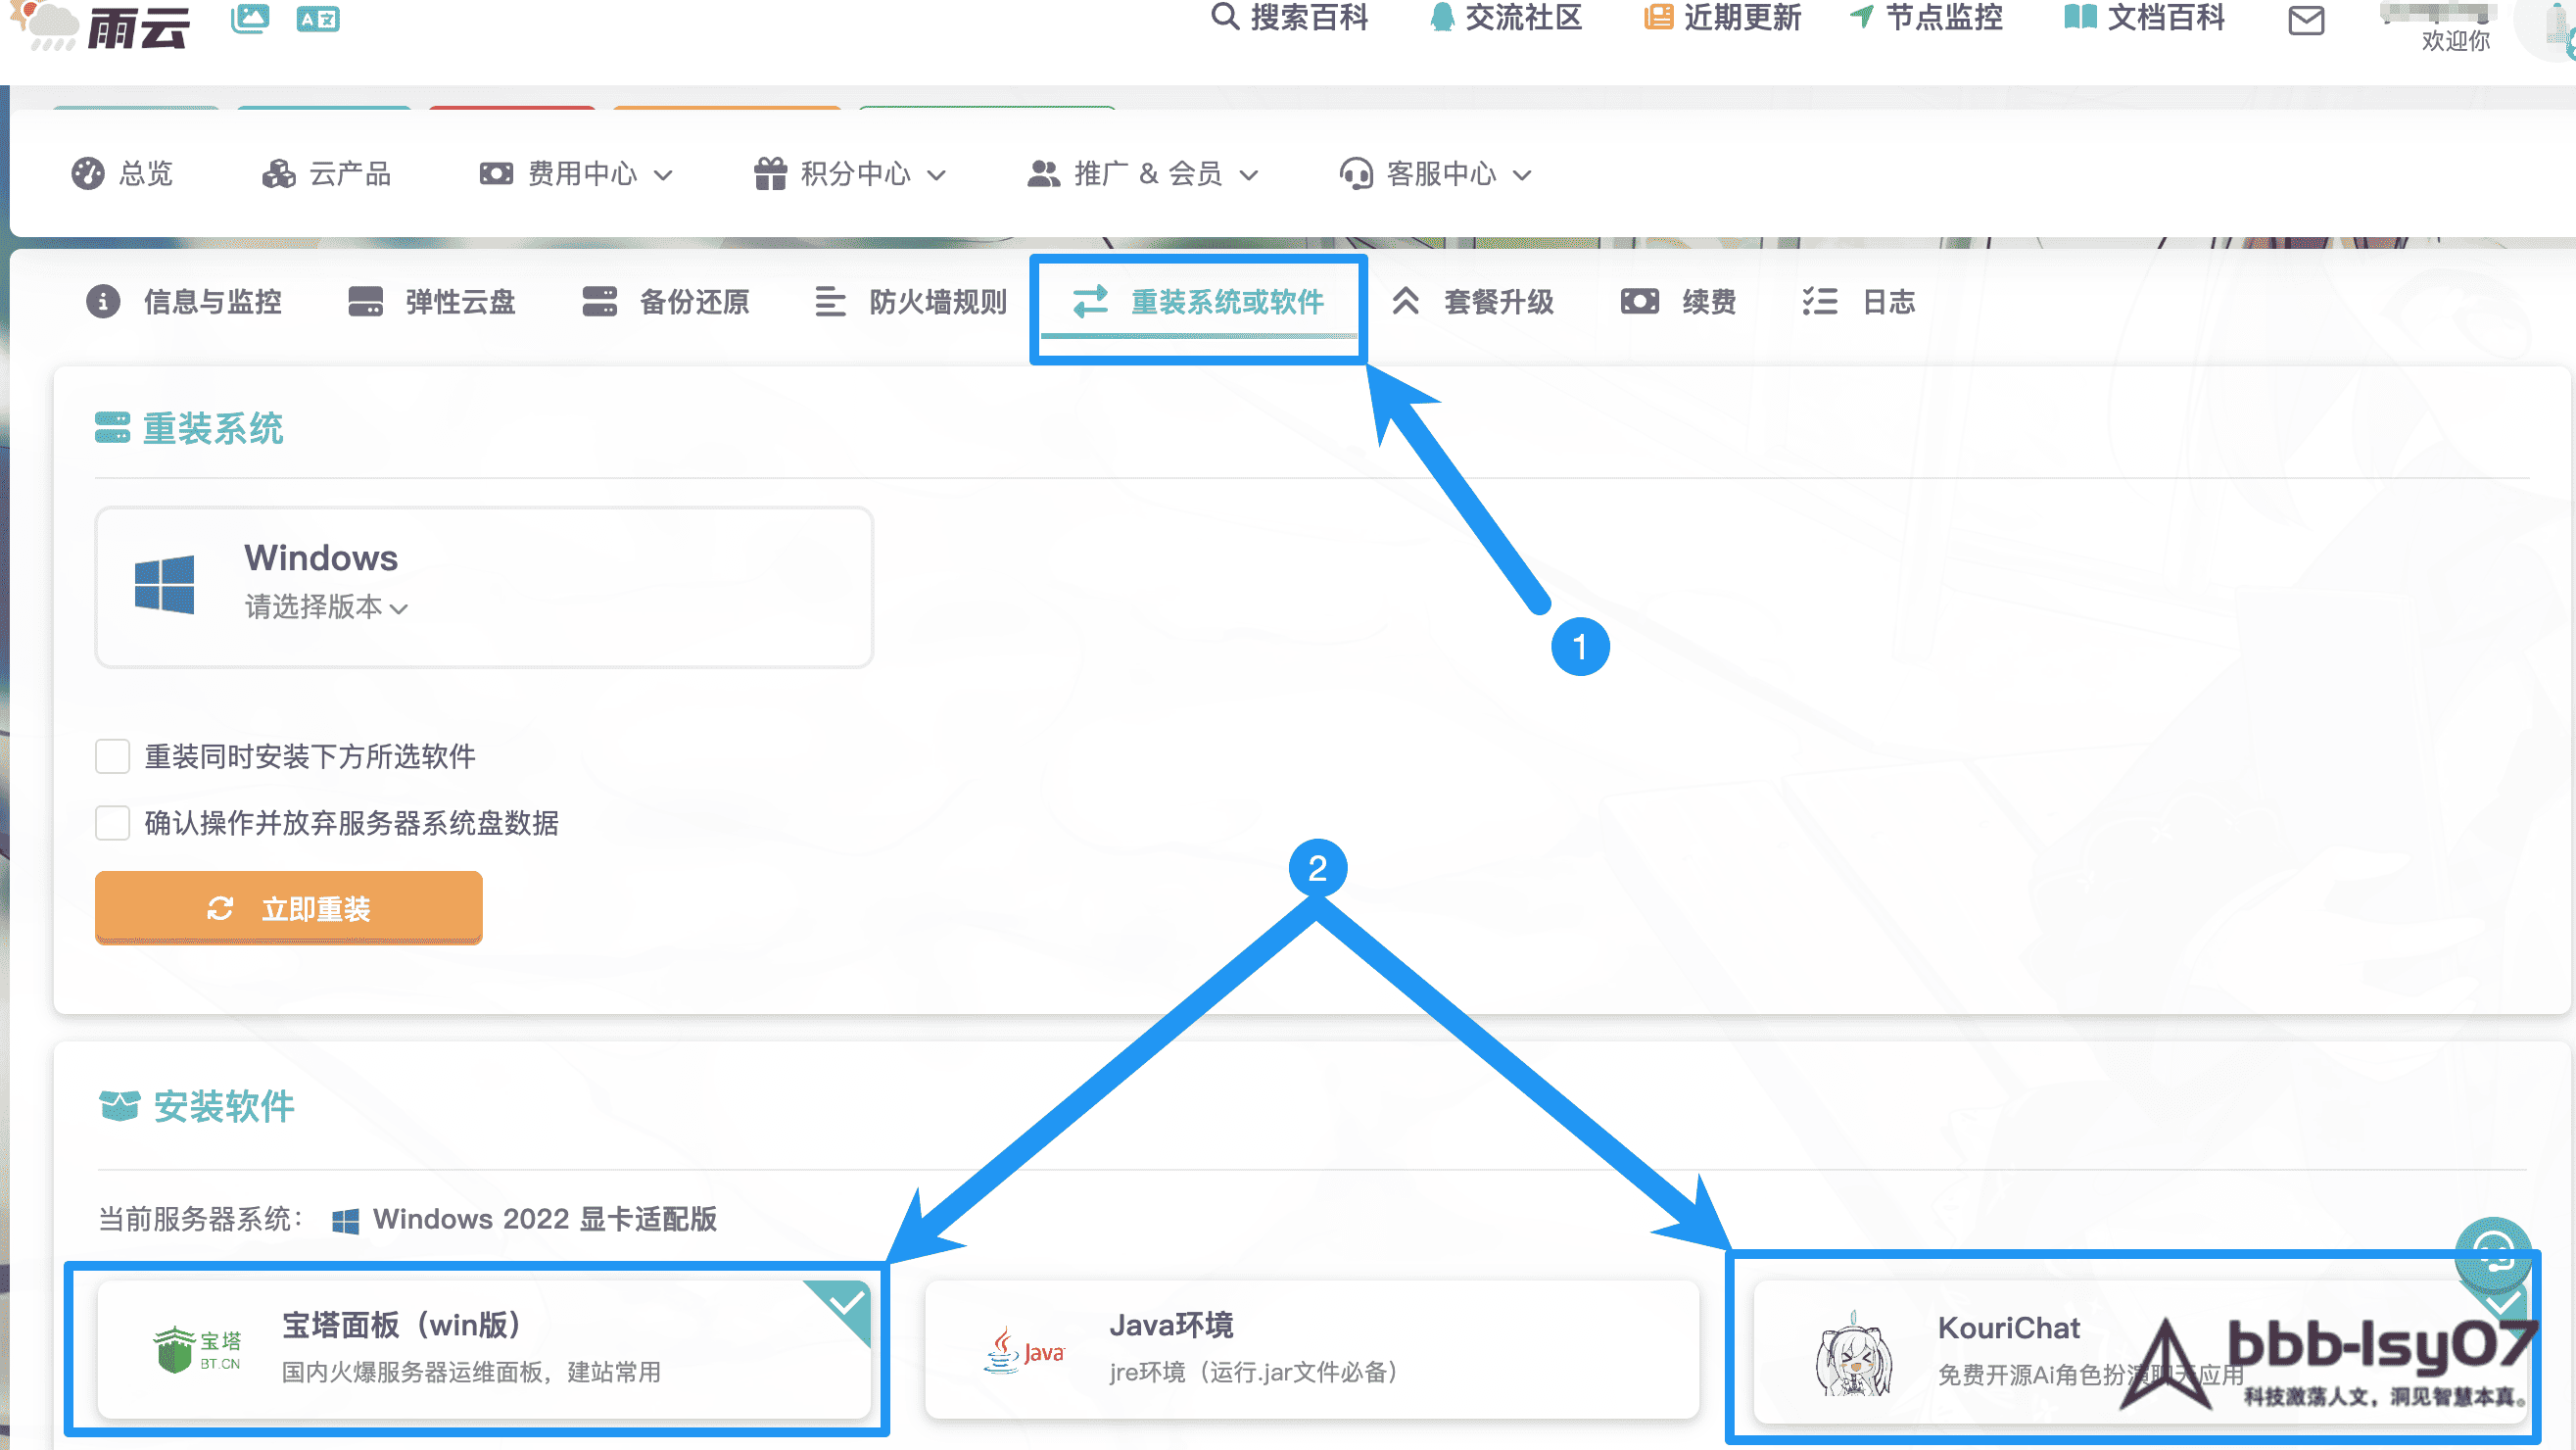Click the 搜索百科 search icon
2576x1450 pixels.
[1224, 17]
